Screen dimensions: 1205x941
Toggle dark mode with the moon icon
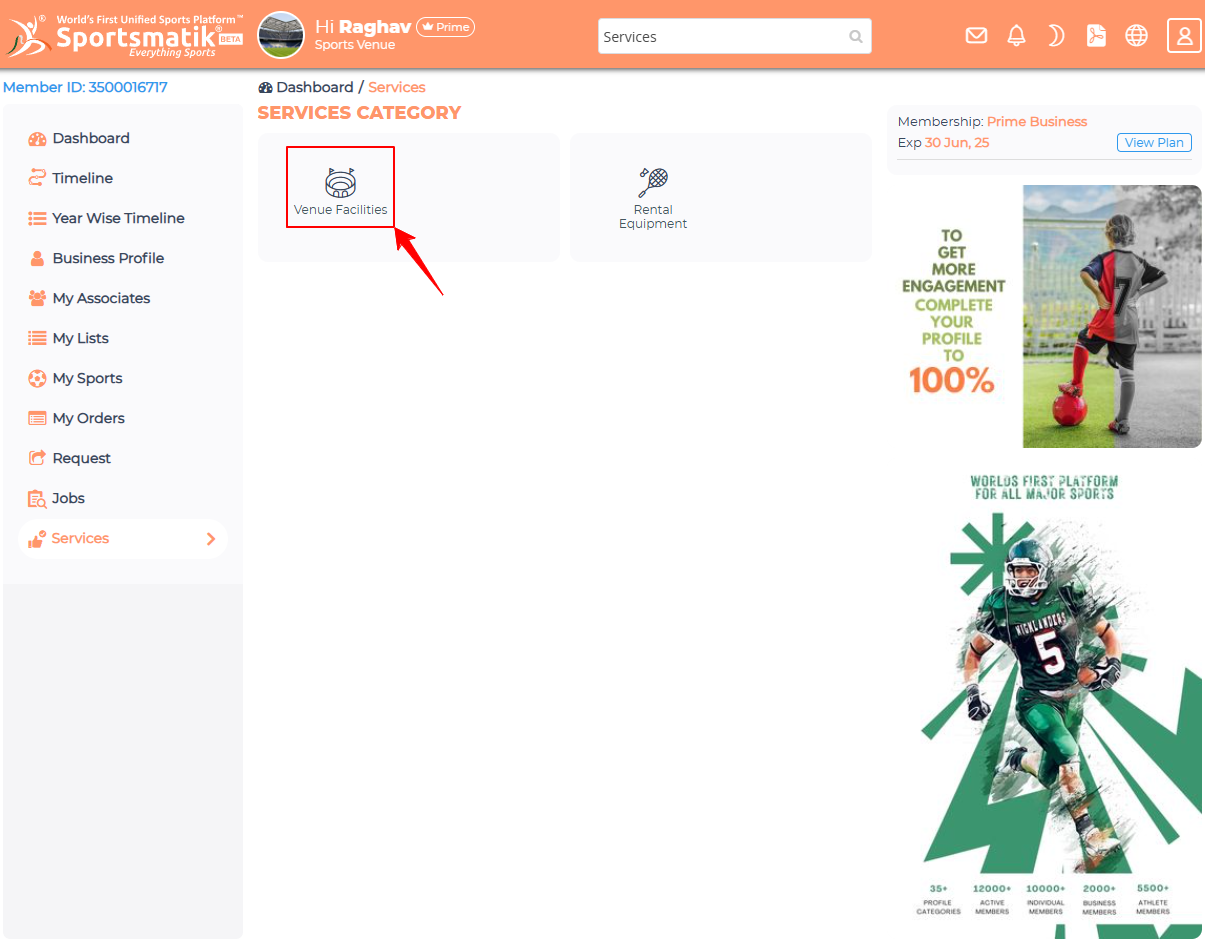[1056, 36]
